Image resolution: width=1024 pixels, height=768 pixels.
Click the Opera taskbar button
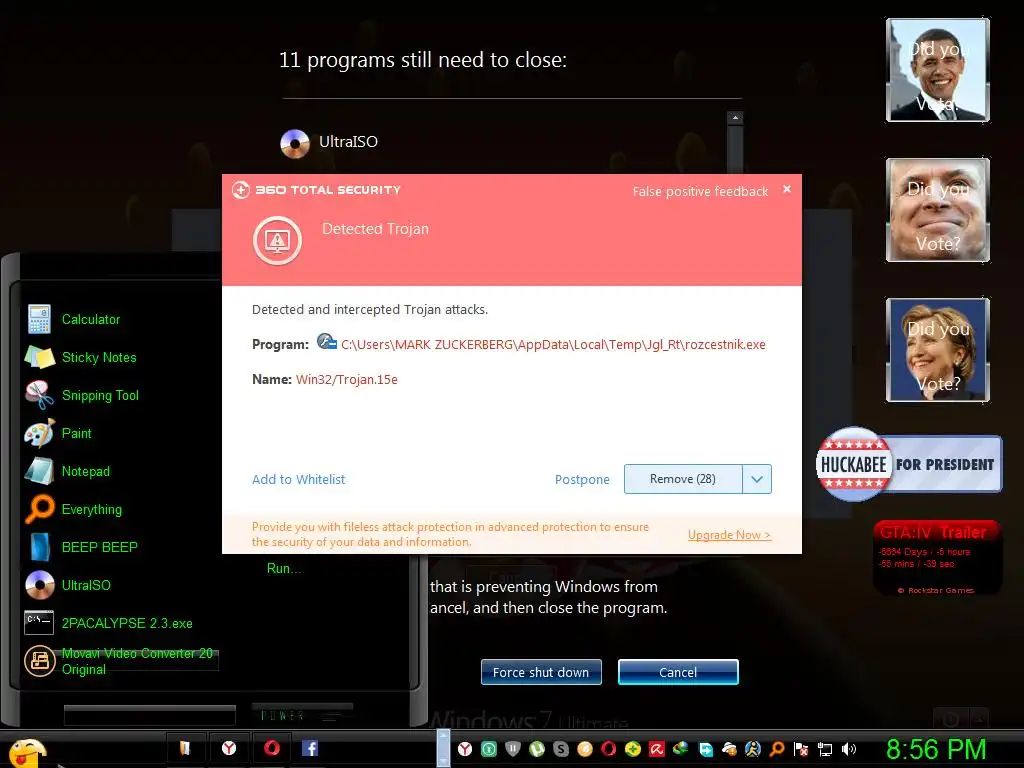coord(272,748)
